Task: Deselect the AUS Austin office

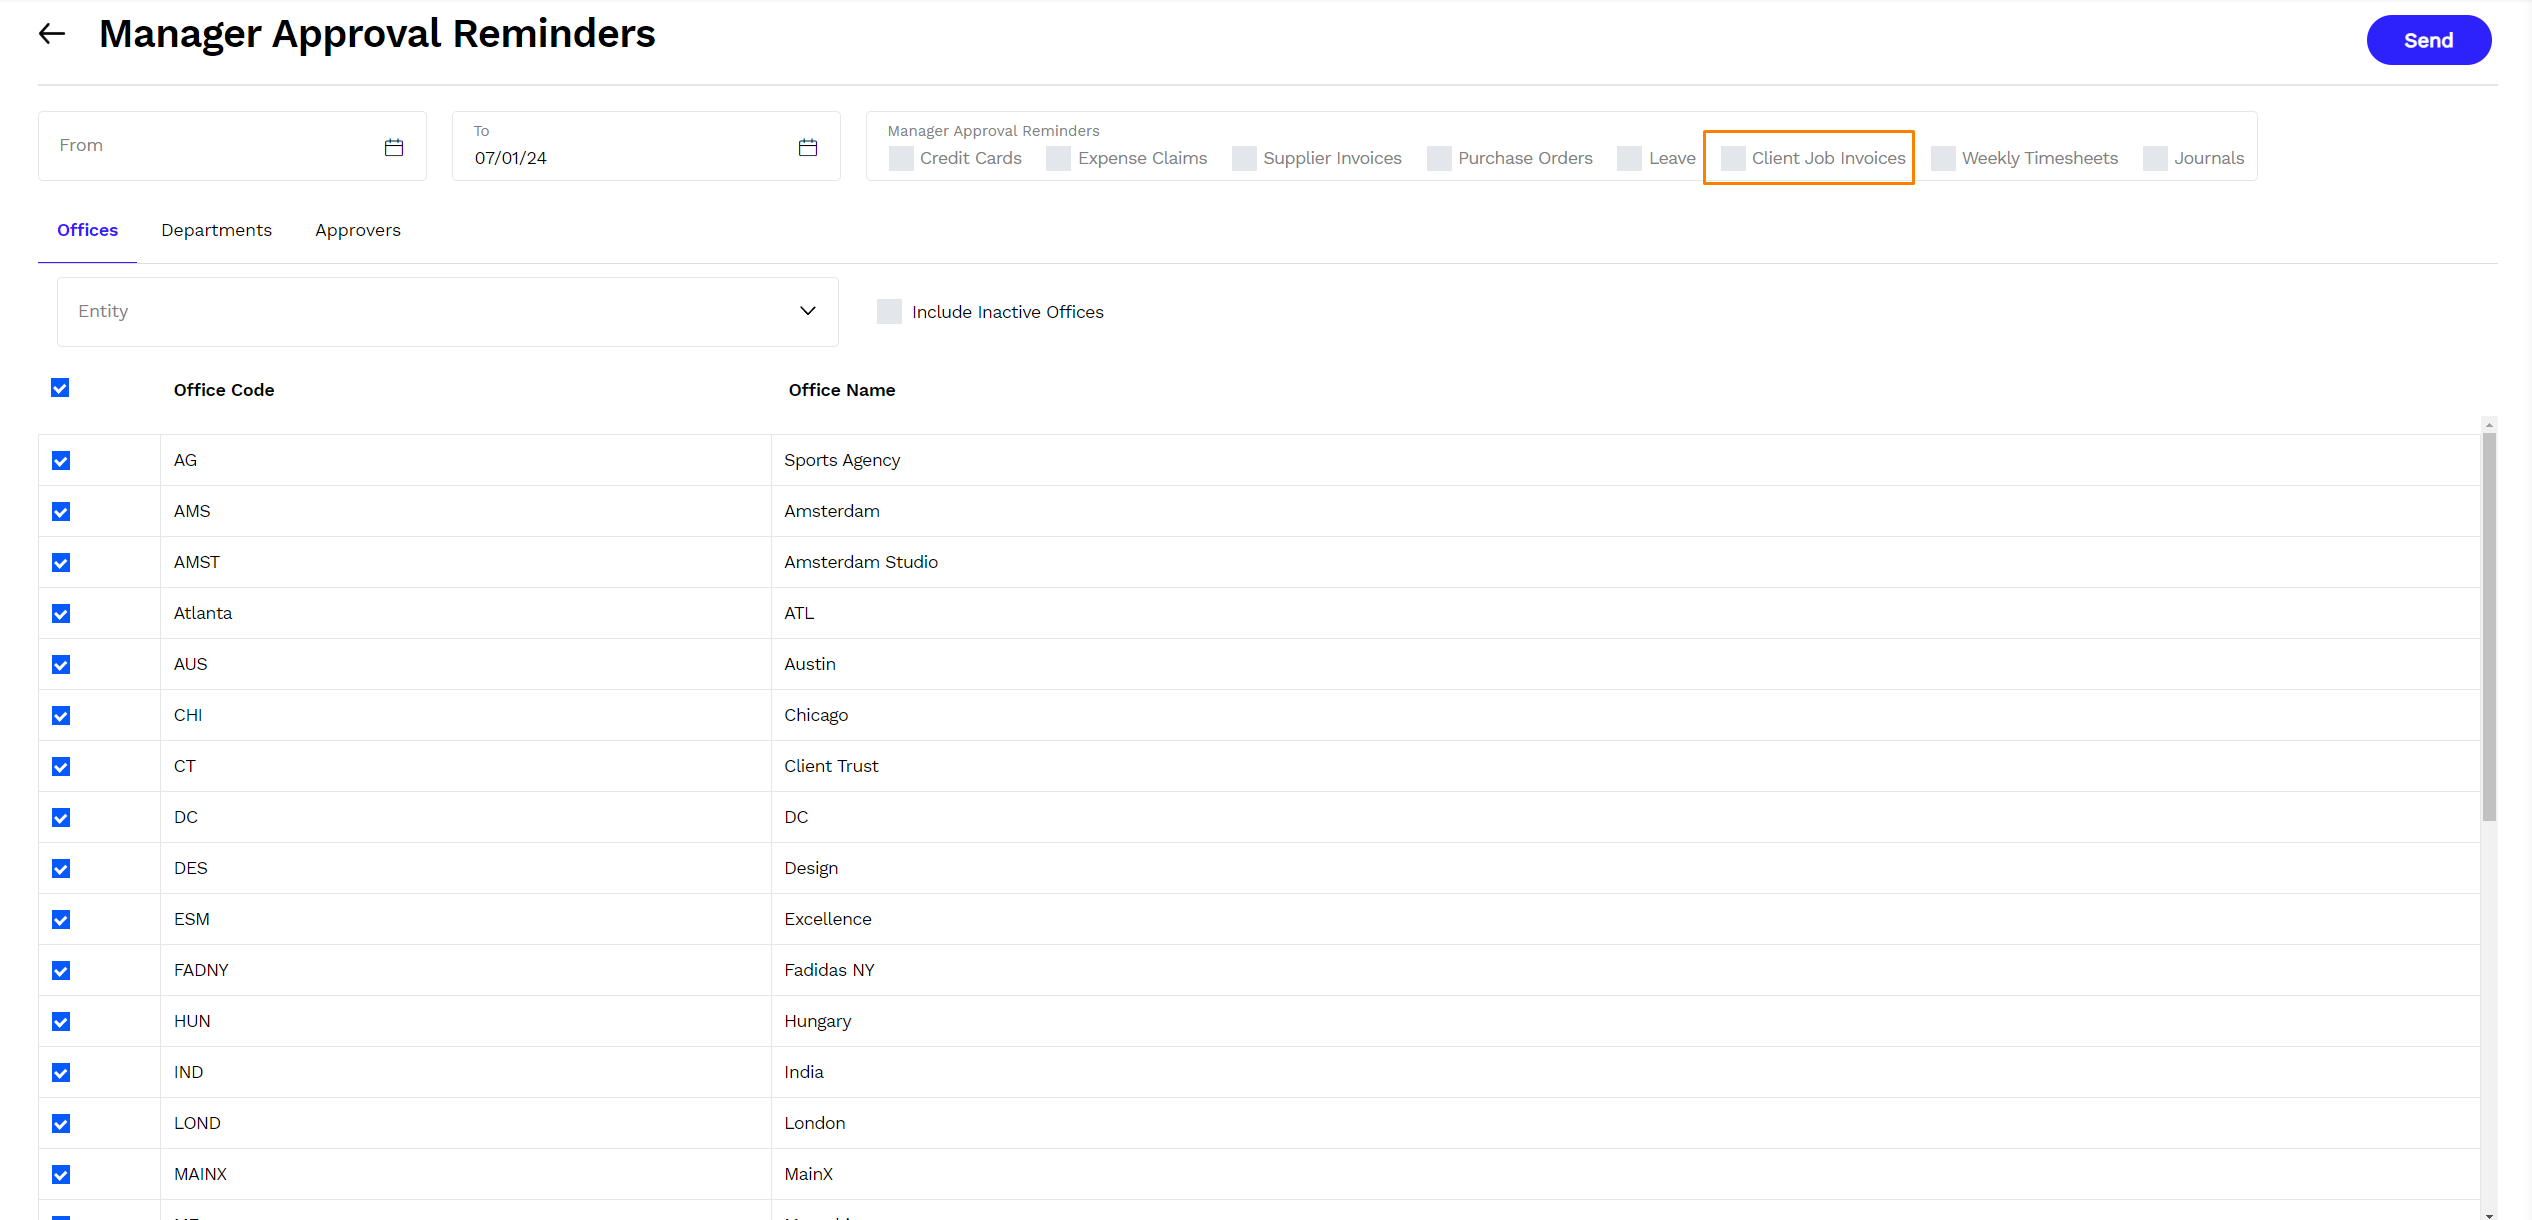Action: [61, 665]
